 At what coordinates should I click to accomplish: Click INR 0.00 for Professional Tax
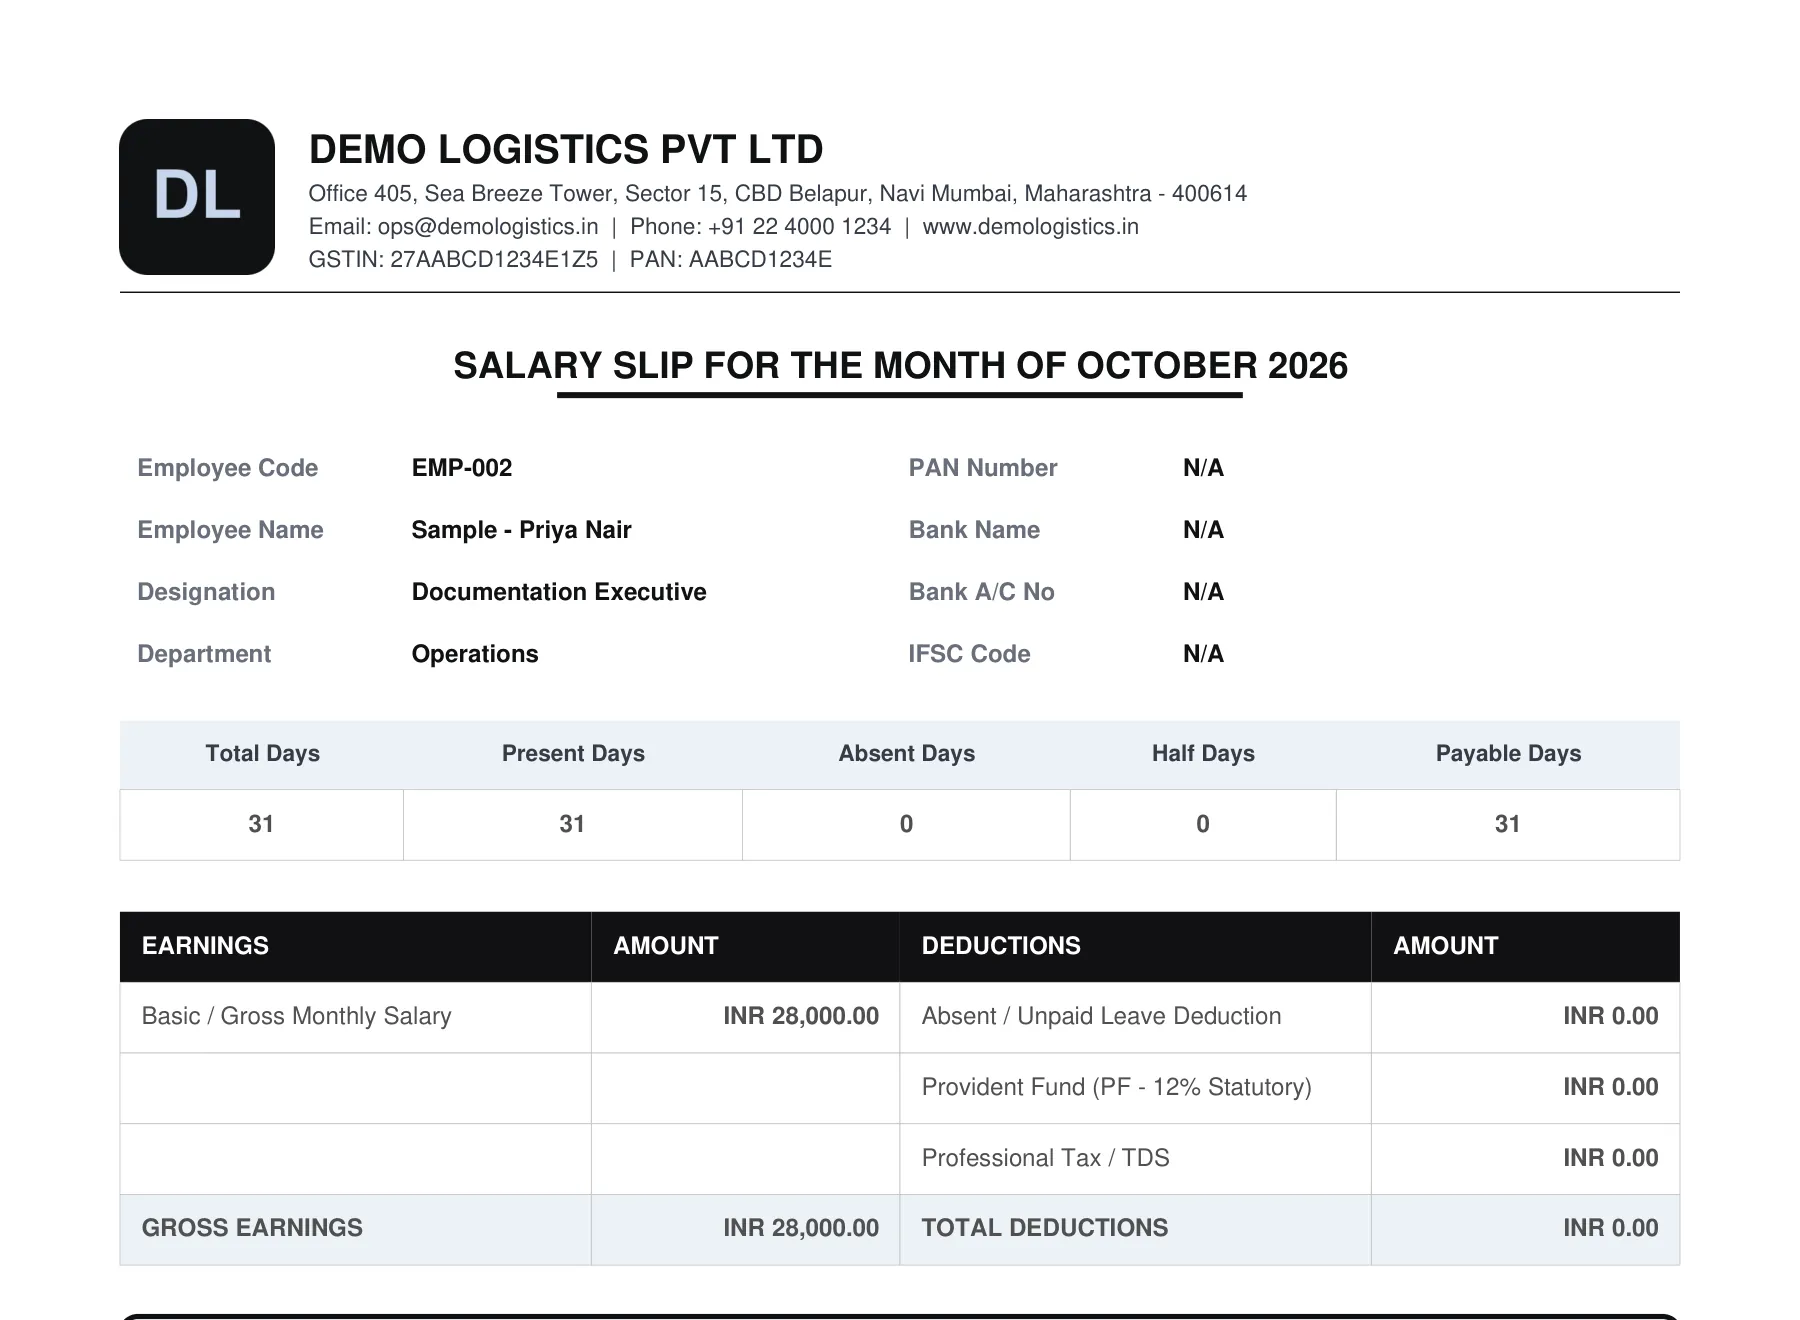pyautogui.click(x=1611, y=1158)
